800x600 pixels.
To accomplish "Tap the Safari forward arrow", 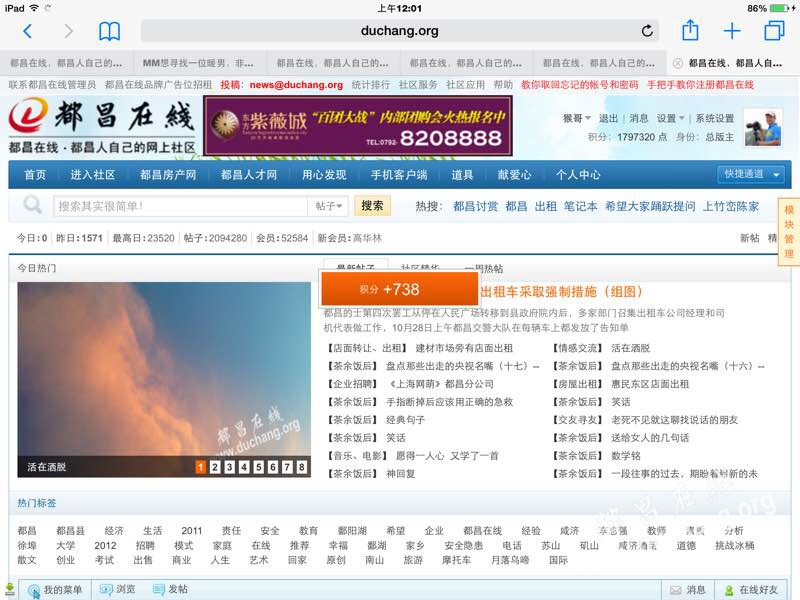I will coord(68,31).
